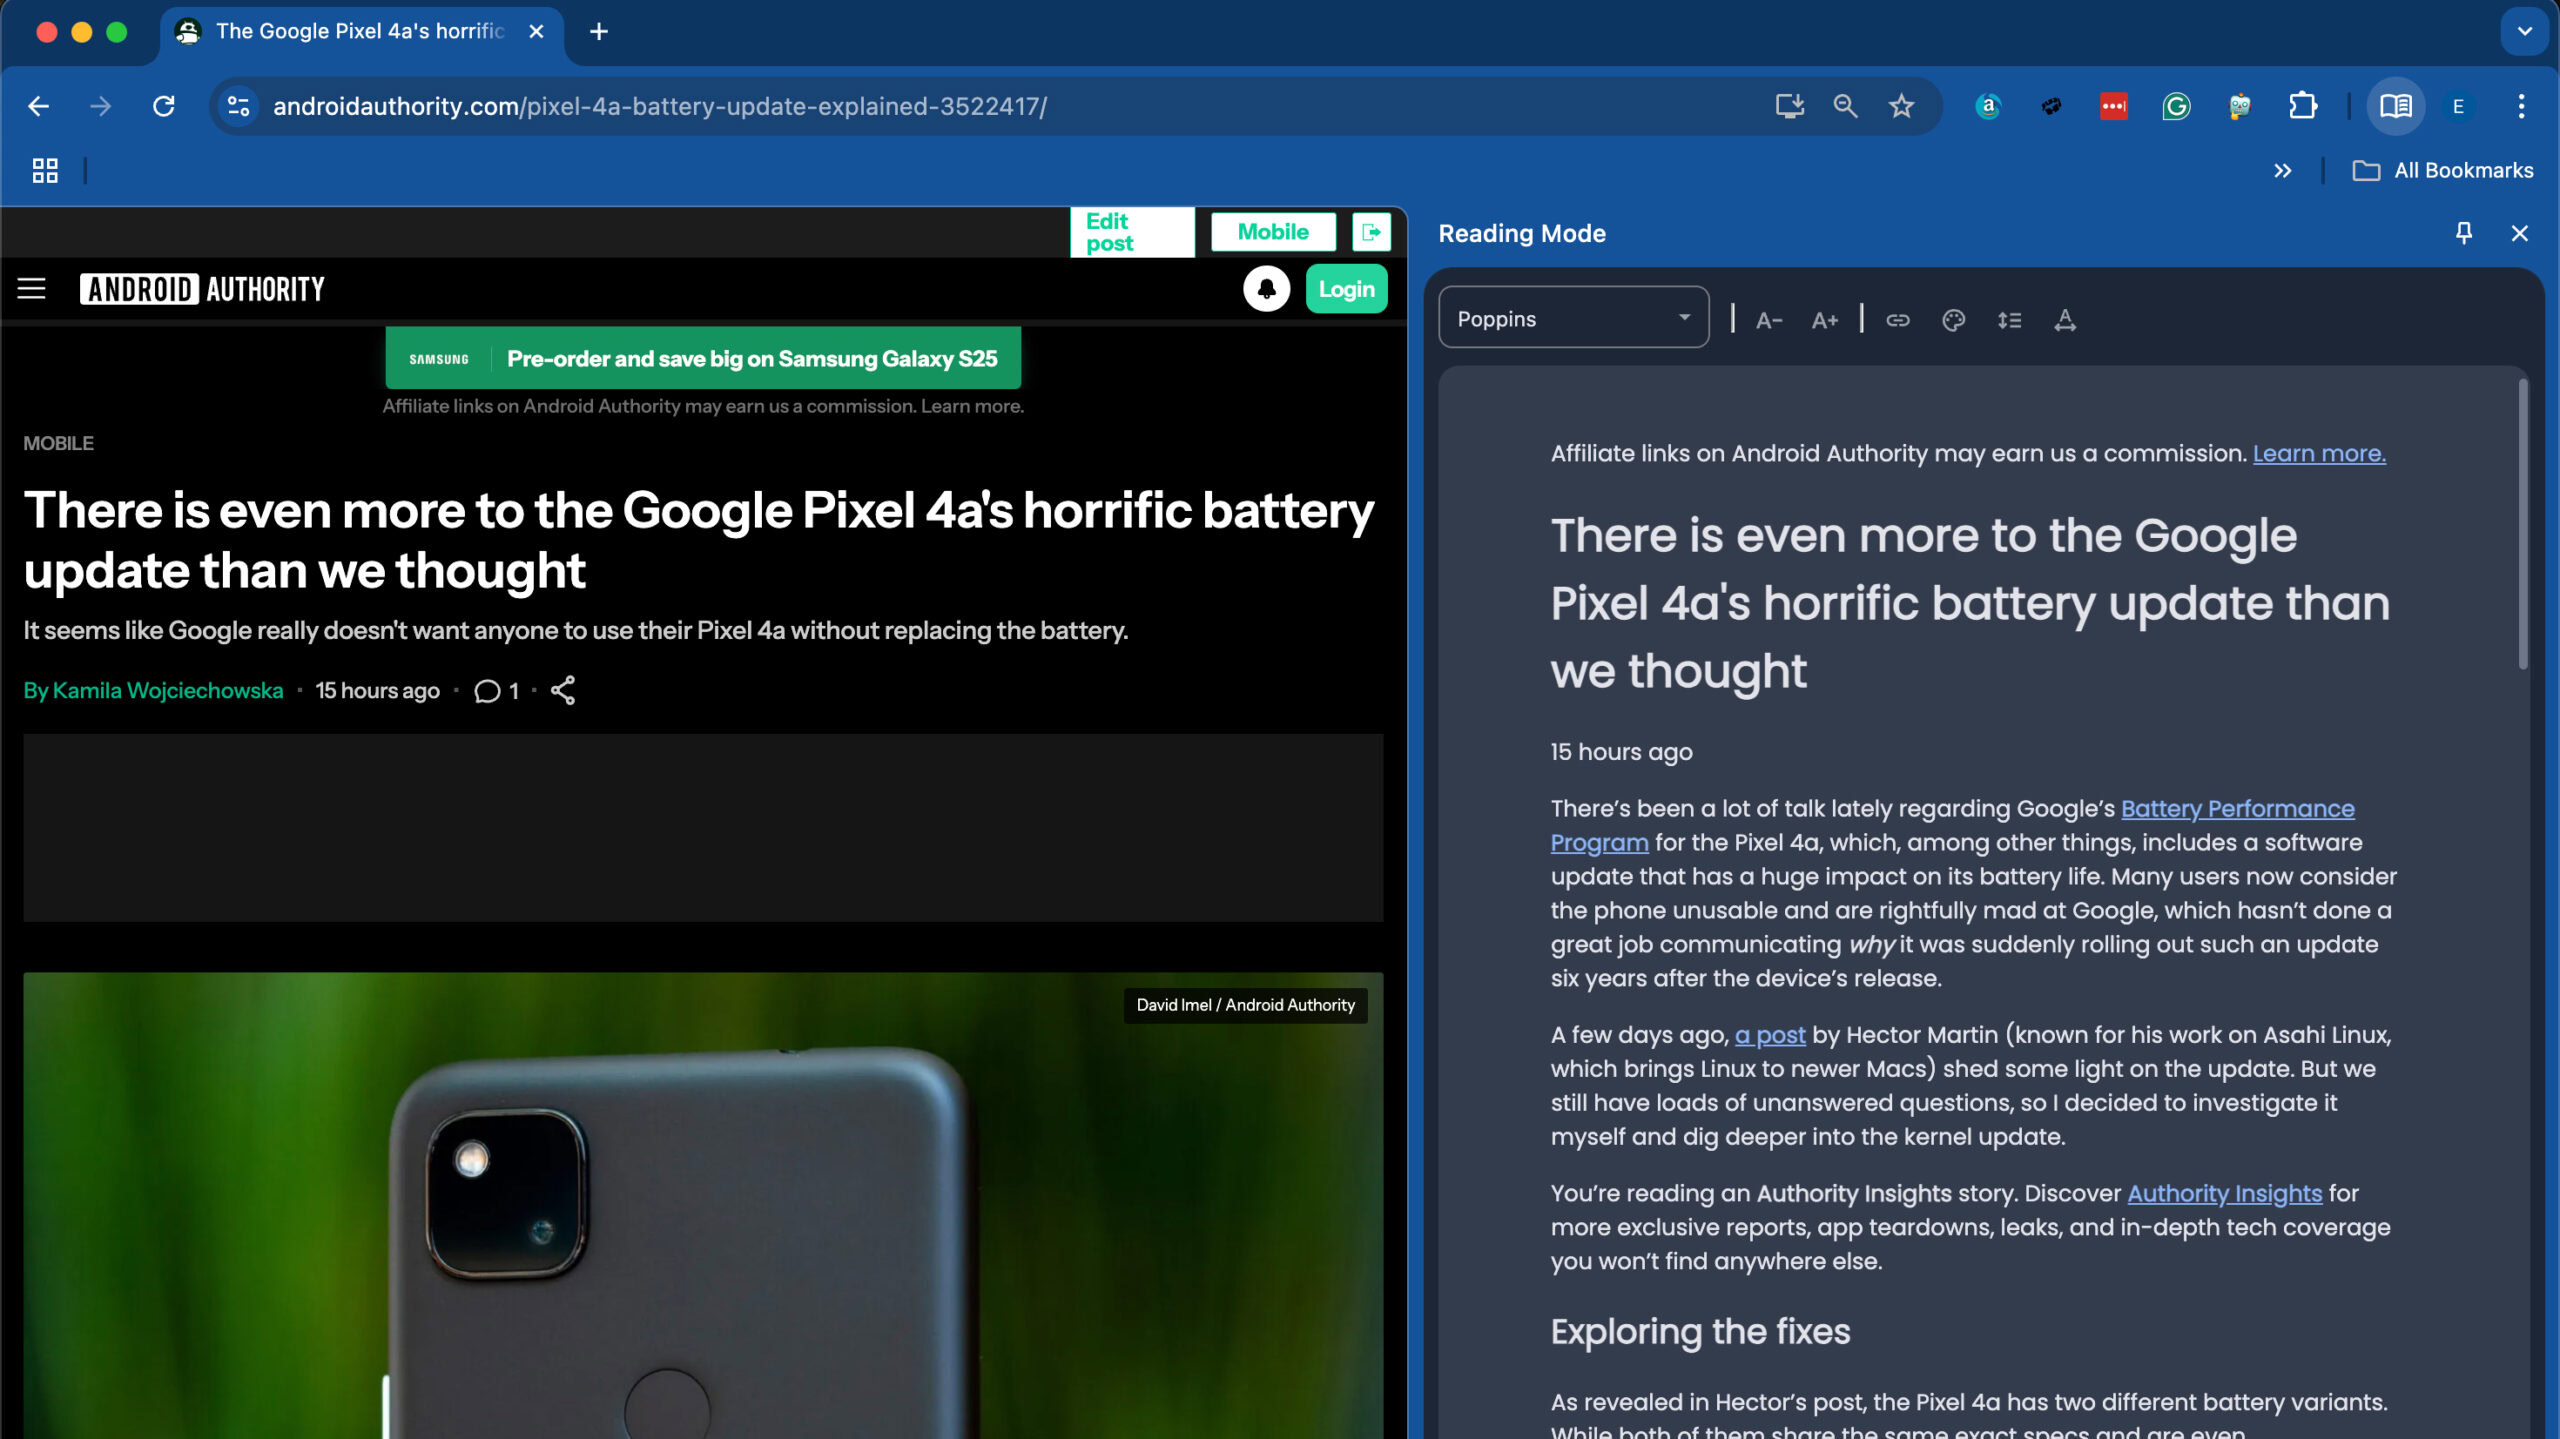Open the color theme palette icon
This screenshot has width=2560, height=1439.
coord(1953,320)
